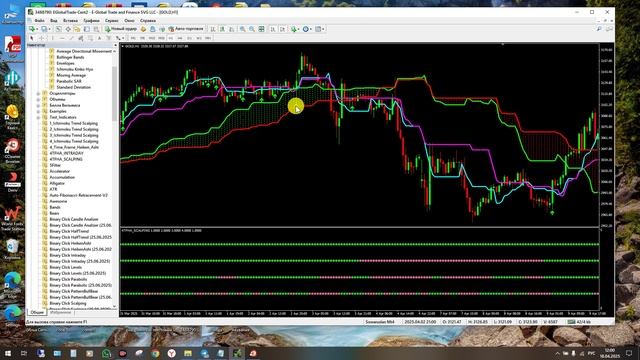Switch to the H4 timeframe

coord(180,38)
